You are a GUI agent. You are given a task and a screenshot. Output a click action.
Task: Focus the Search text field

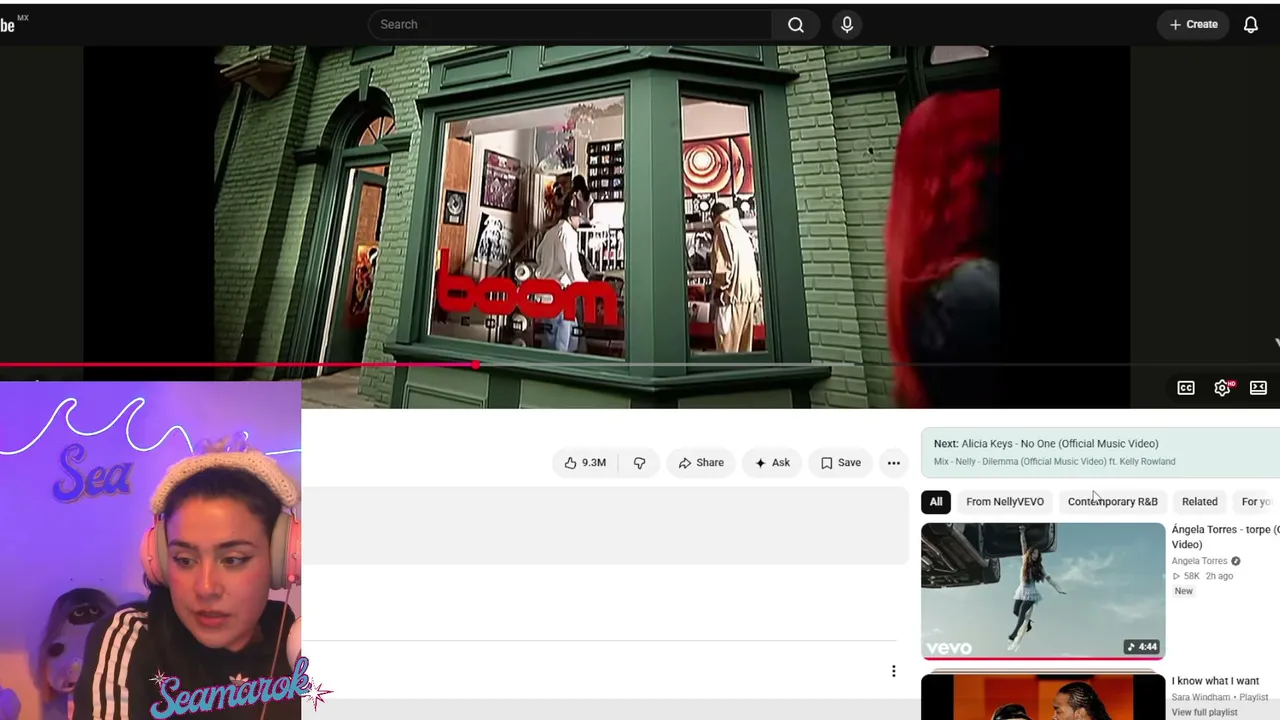coord(570,25)
